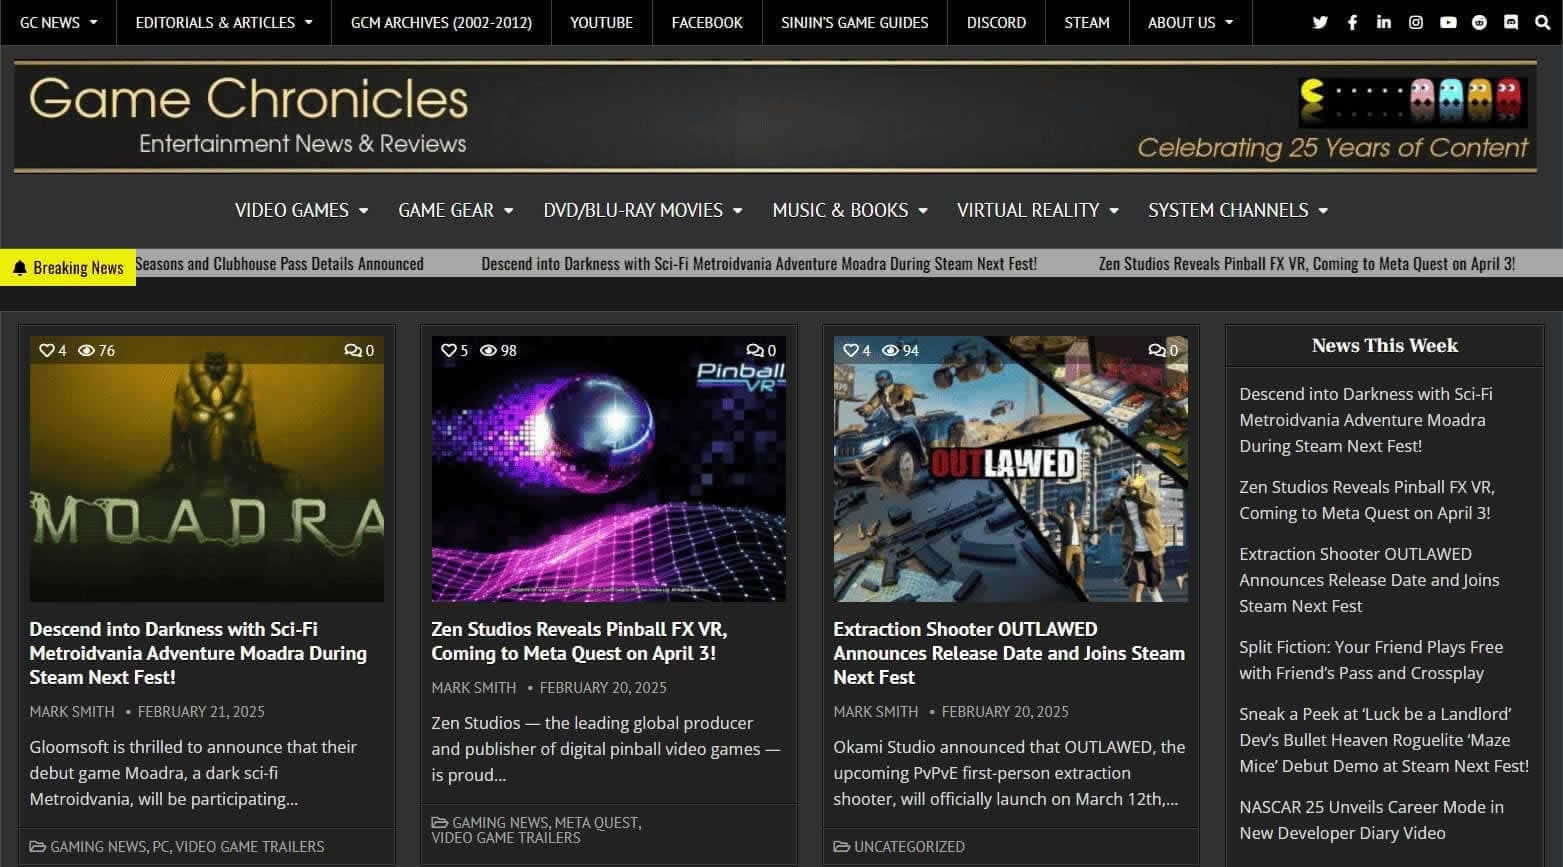The width and height of the screenshot is (1563, 867).
Task: Open the GC News dropdown
Action: pyautogui.click(x=58, y=22)
